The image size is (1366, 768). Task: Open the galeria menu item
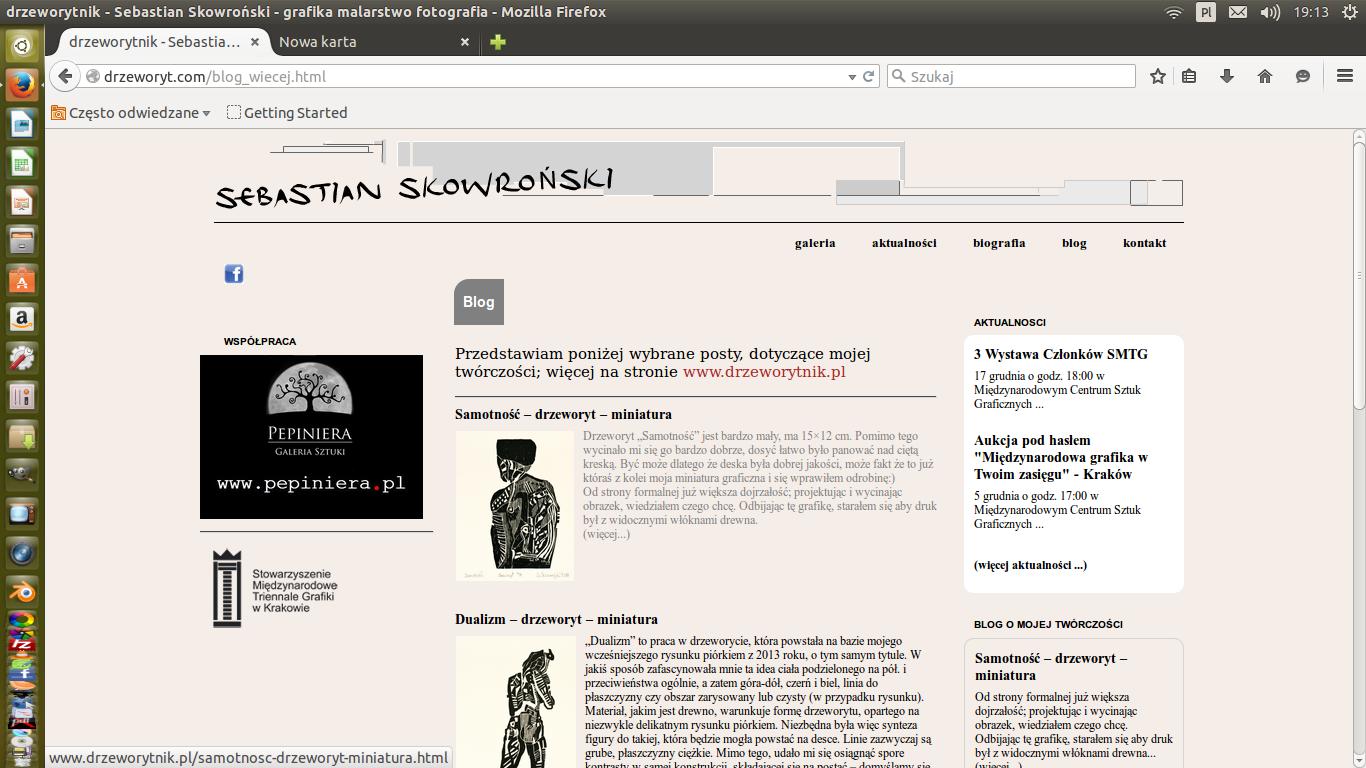click(815, 243)
